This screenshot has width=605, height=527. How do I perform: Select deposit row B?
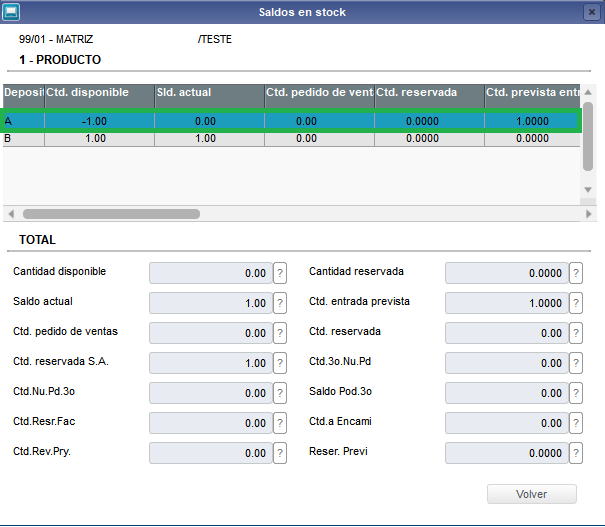point(291,138)
